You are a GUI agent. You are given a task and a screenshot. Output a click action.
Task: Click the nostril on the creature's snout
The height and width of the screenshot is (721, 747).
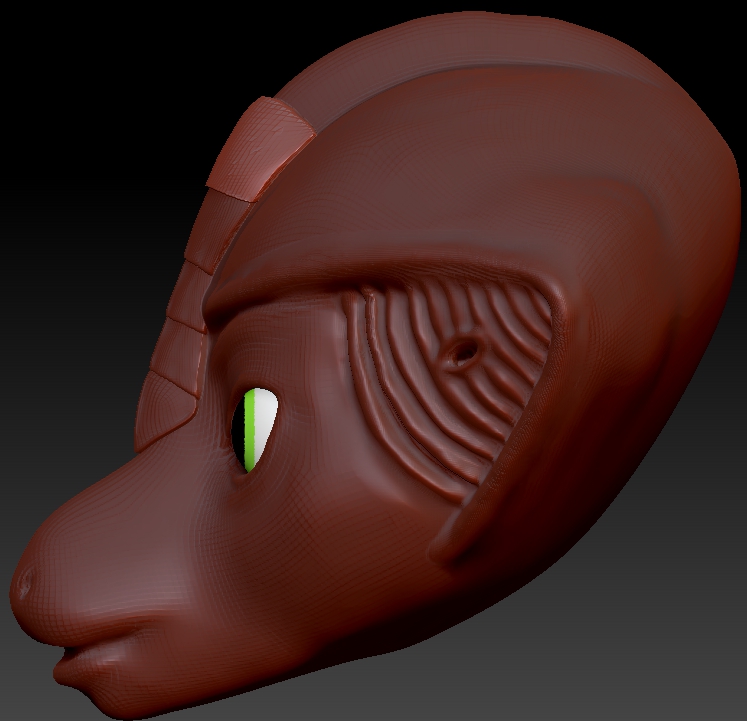coord(24,584)
